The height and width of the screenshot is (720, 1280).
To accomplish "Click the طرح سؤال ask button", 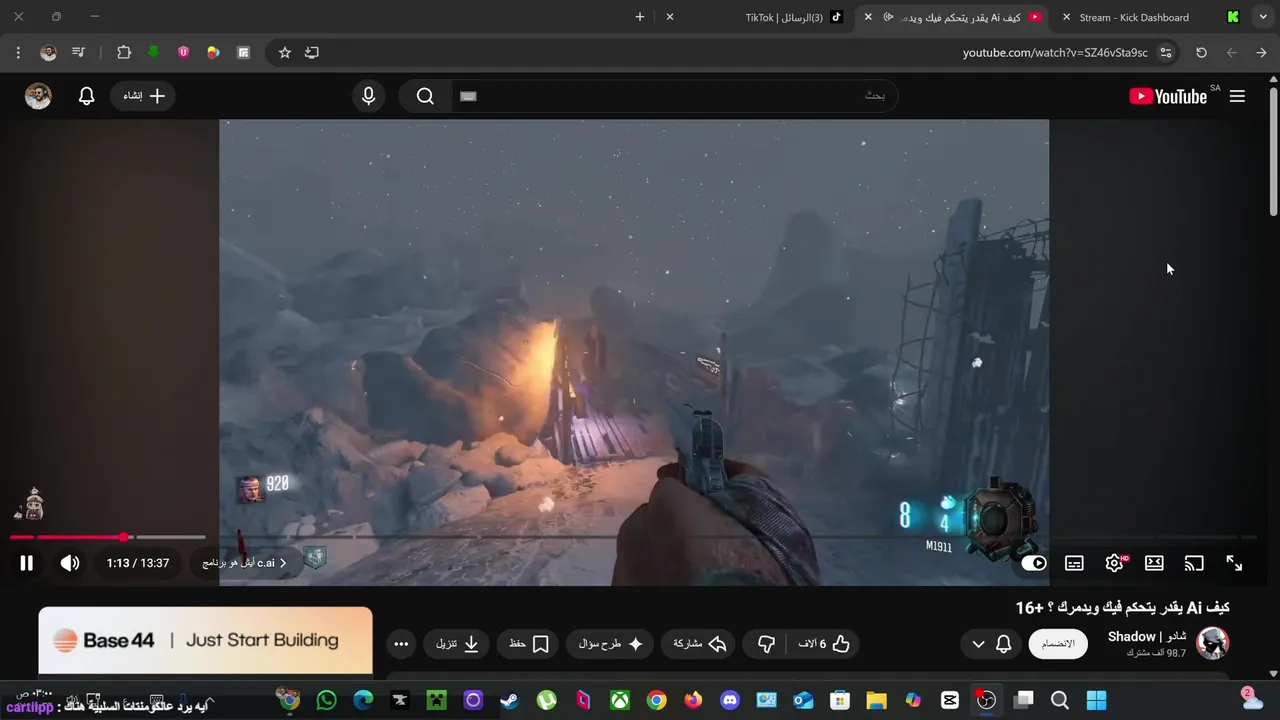I will point(611,644).
